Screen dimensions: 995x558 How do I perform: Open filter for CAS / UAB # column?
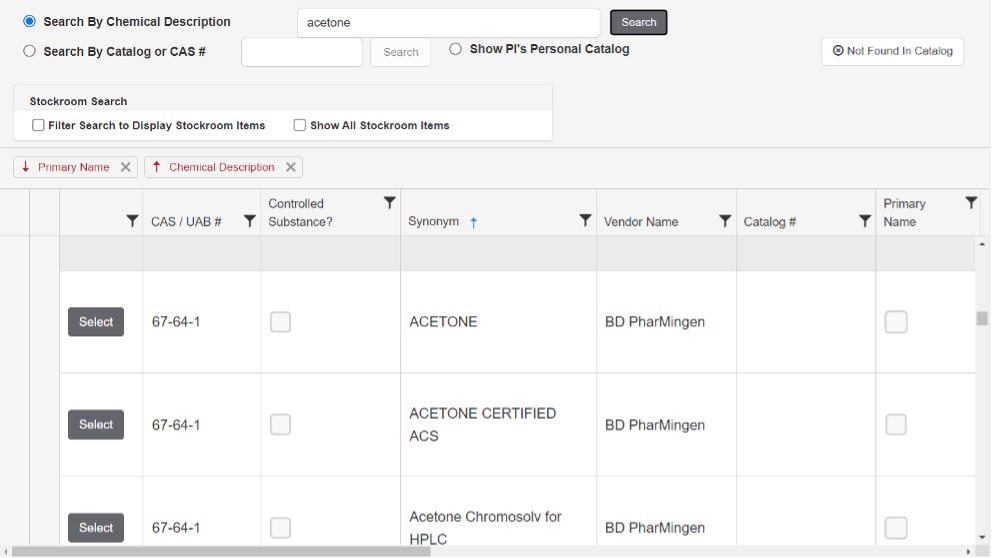250,222
